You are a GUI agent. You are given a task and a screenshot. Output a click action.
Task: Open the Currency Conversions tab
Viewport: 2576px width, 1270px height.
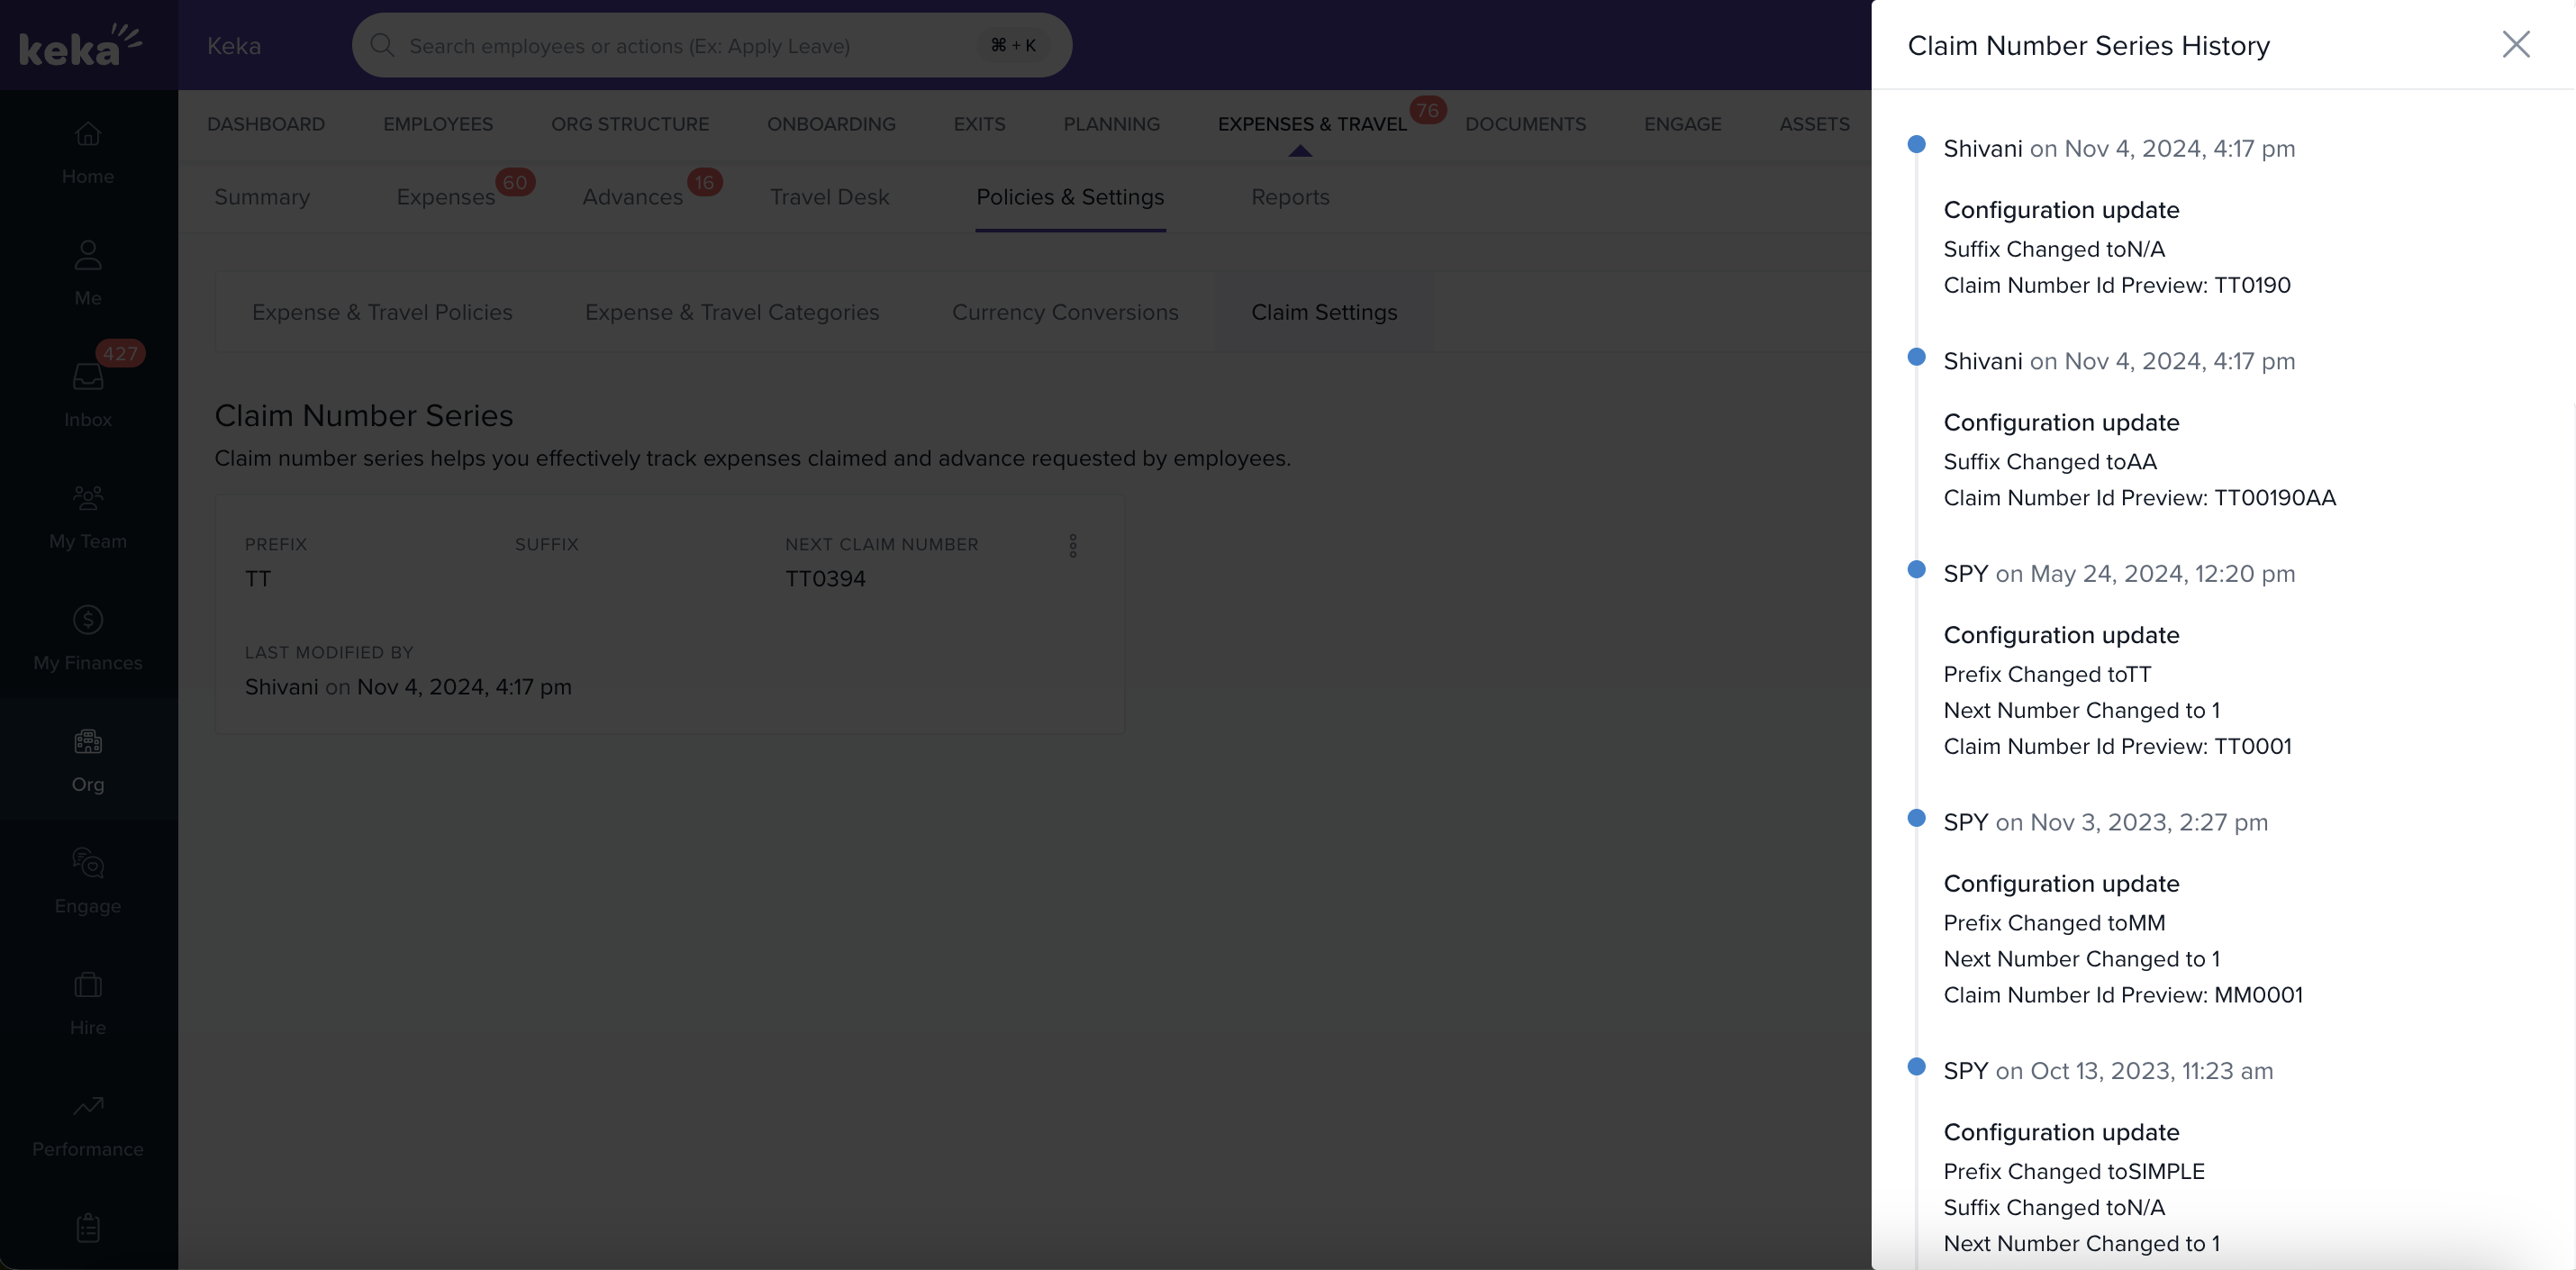click(1065, 312)
